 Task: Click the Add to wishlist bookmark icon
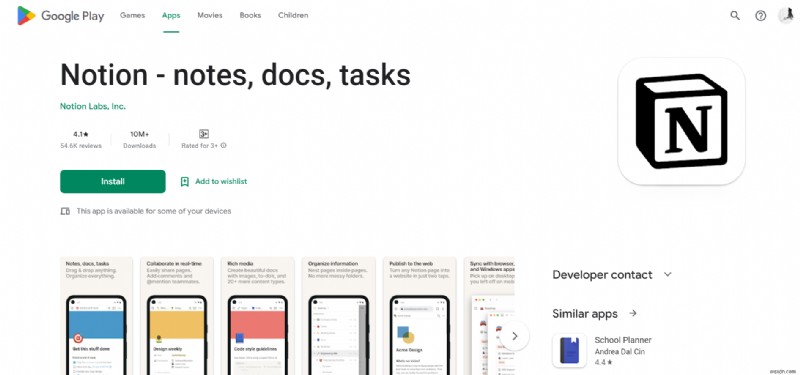pyautogui.click(x=185, y=182)
